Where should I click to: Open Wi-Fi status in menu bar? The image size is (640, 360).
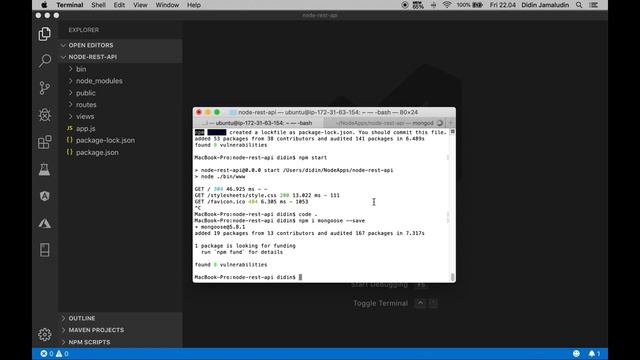(x=447, y=5)
